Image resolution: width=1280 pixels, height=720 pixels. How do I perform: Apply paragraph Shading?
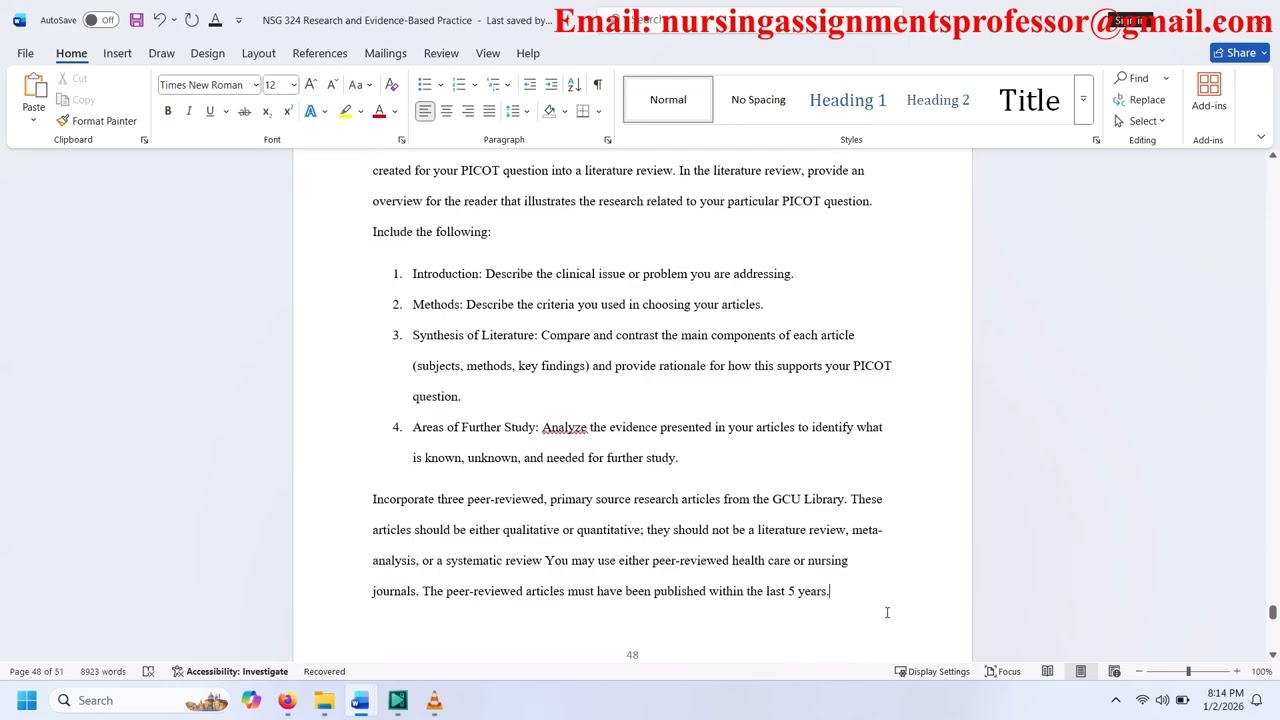point(549,111)
